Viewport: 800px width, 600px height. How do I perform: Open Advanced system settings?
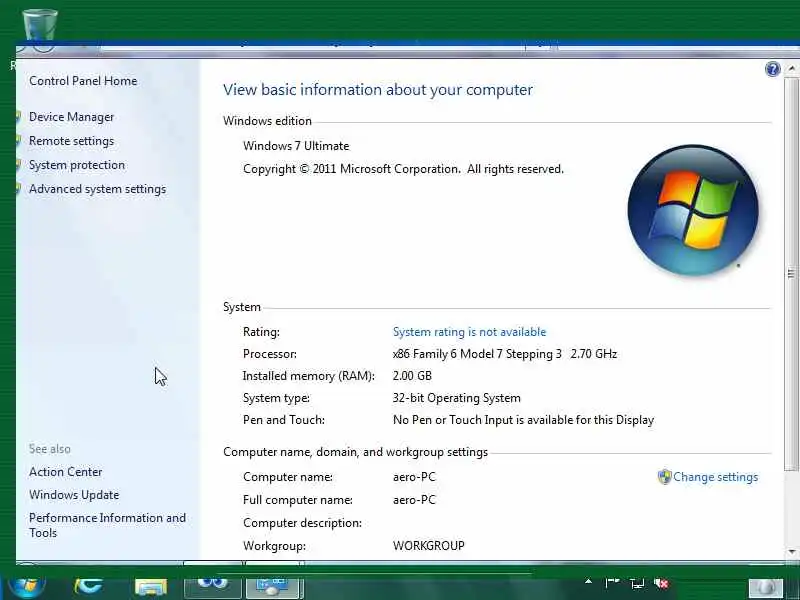tap(97, 189)
